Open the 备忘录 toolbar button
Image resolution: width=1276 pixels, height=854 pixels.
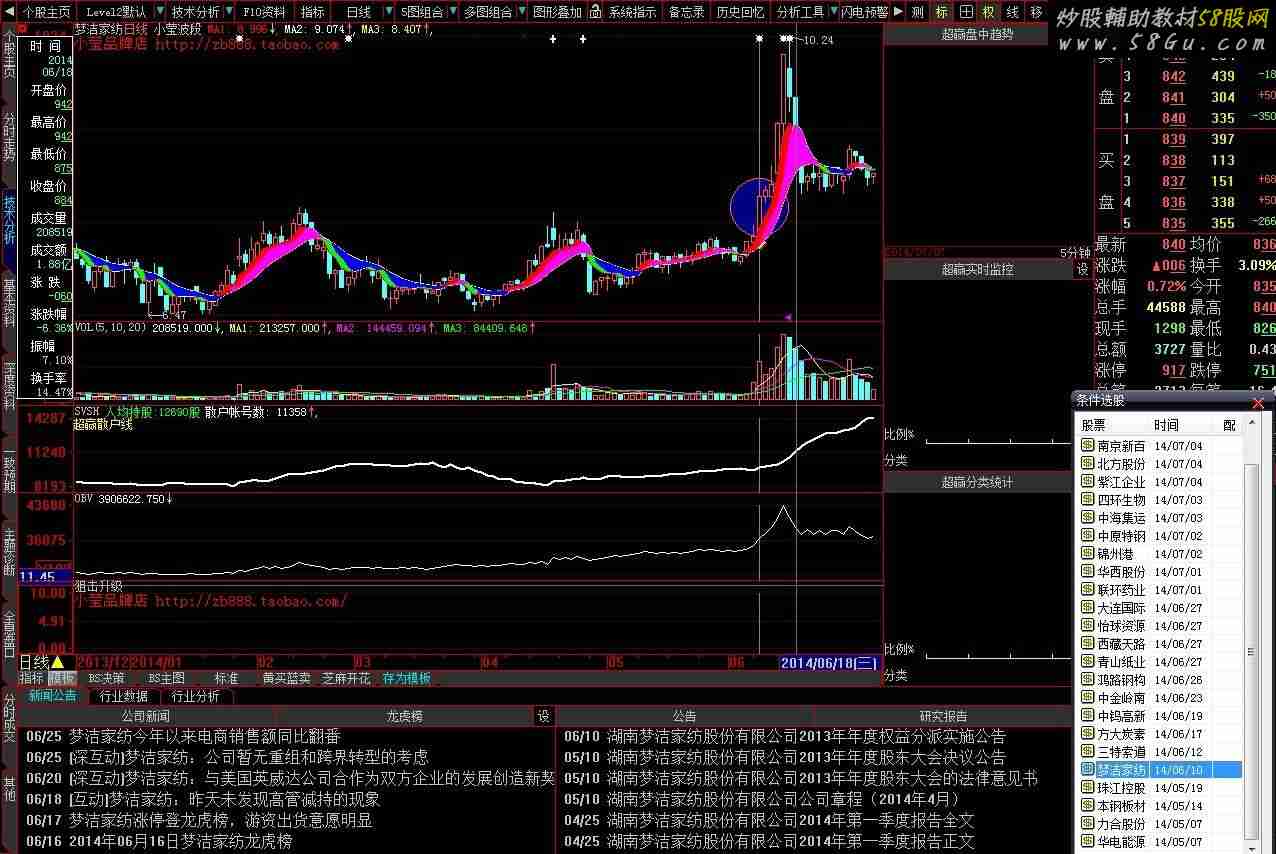point(687,12)
